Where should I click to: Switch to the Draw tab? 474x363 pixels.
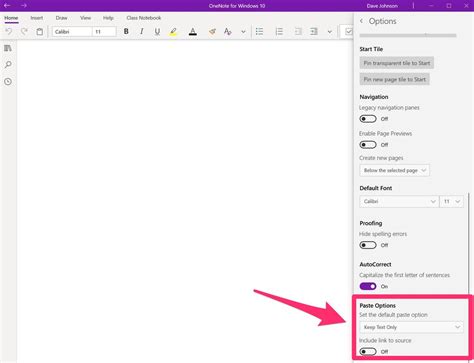click(61, 18)
